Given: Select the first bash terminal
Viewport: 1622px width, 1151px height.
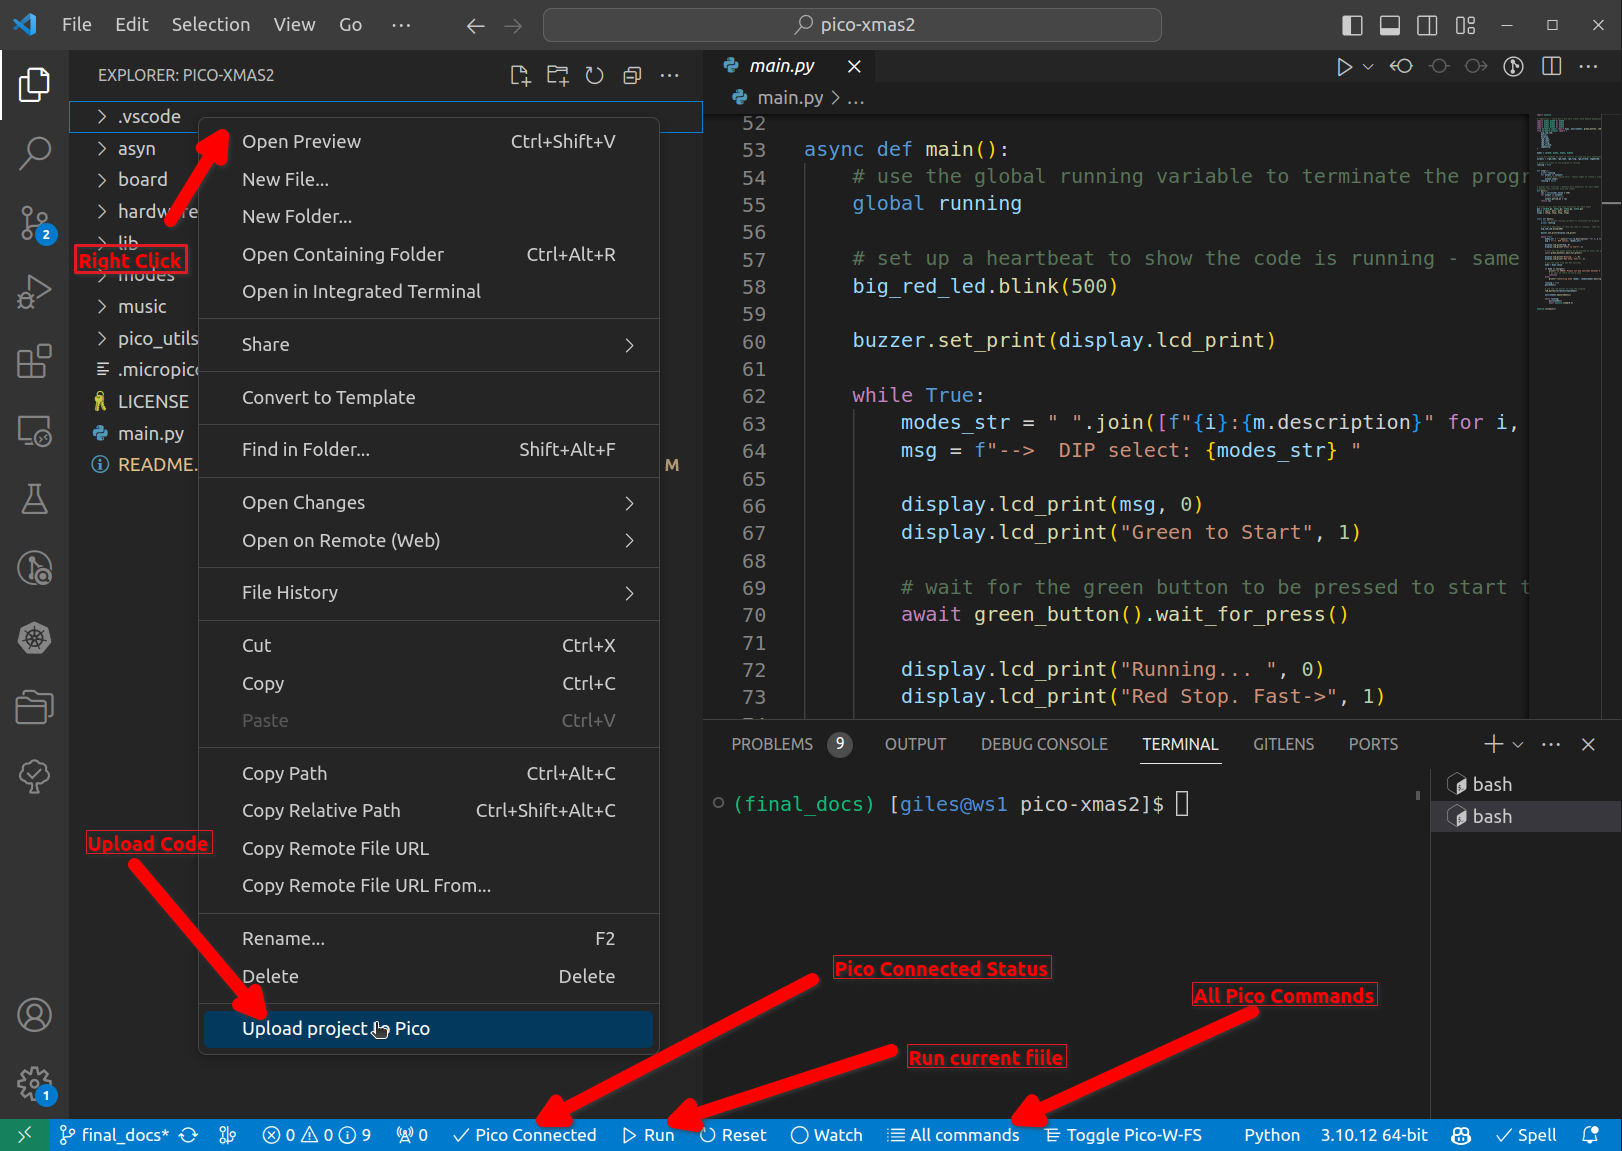Looking at the screenshot, I should [x=1526, y=785].
